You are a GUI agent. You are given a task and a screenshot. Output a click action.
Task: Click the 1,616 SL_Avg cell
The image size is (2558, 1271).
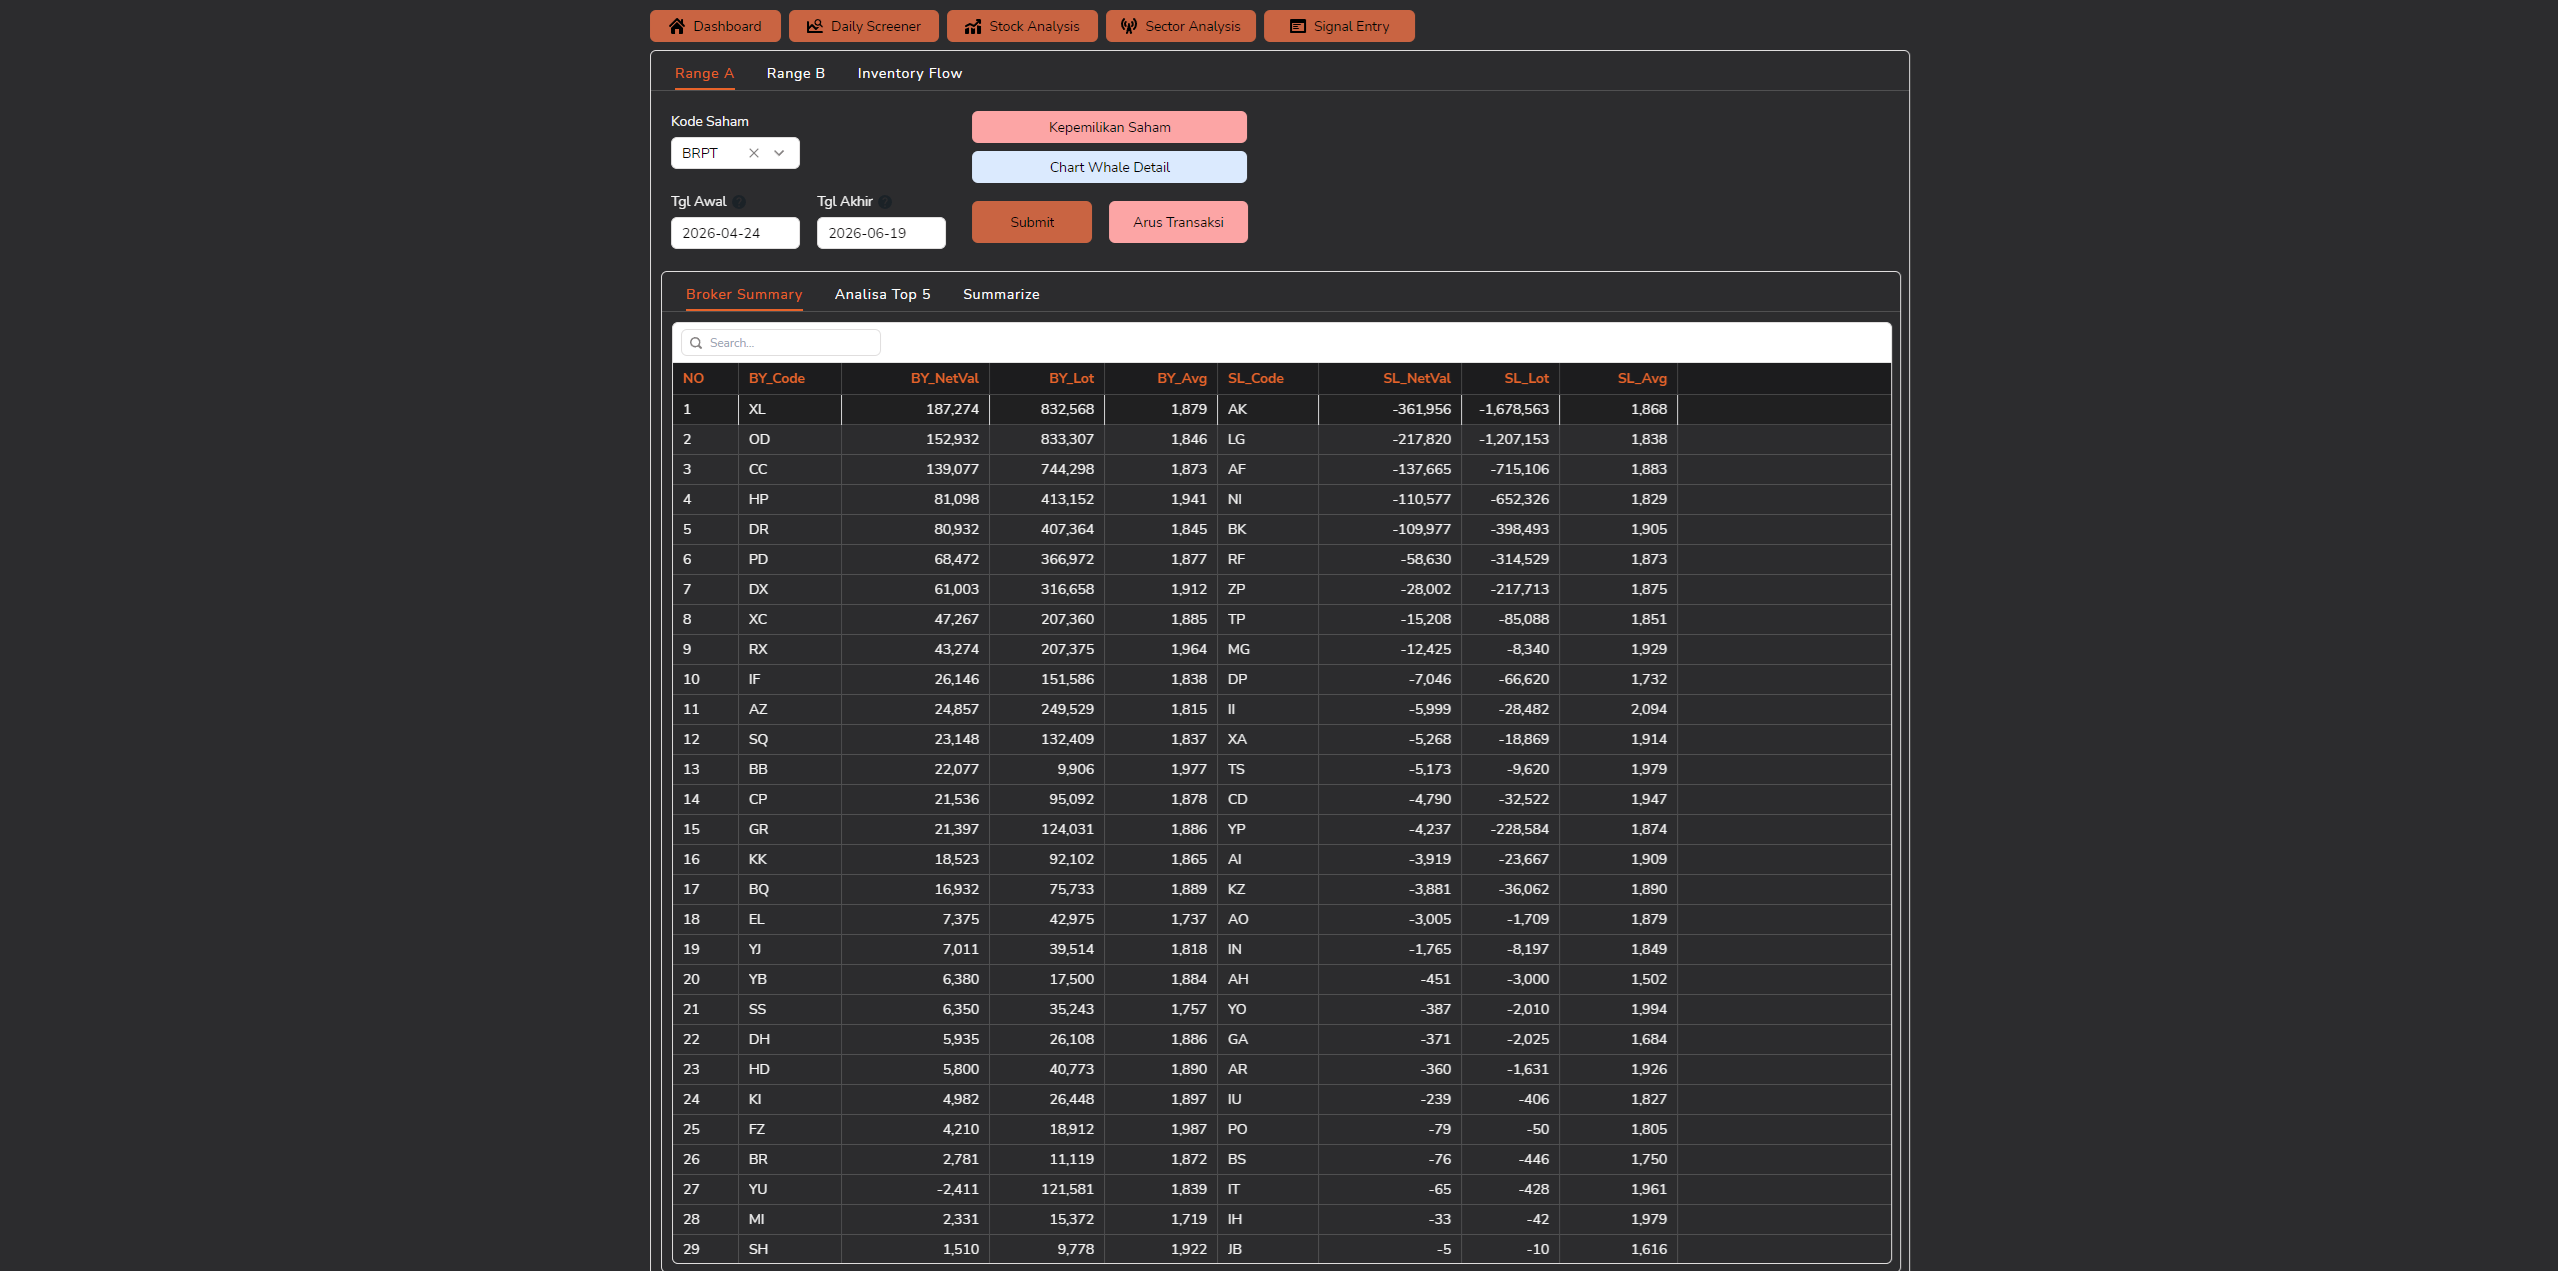pyautogui.click(x=1618, y=1249)
